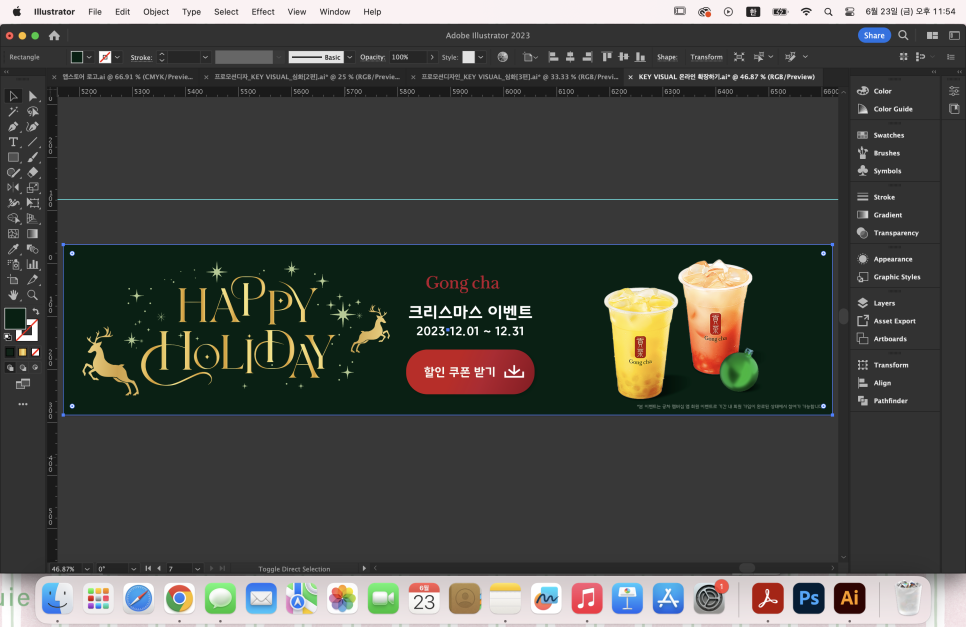The height and width of the screenshot is (627, 966).
Task: Click the large Fill color swatch in toolbar
Action: (x=15, y=318)
